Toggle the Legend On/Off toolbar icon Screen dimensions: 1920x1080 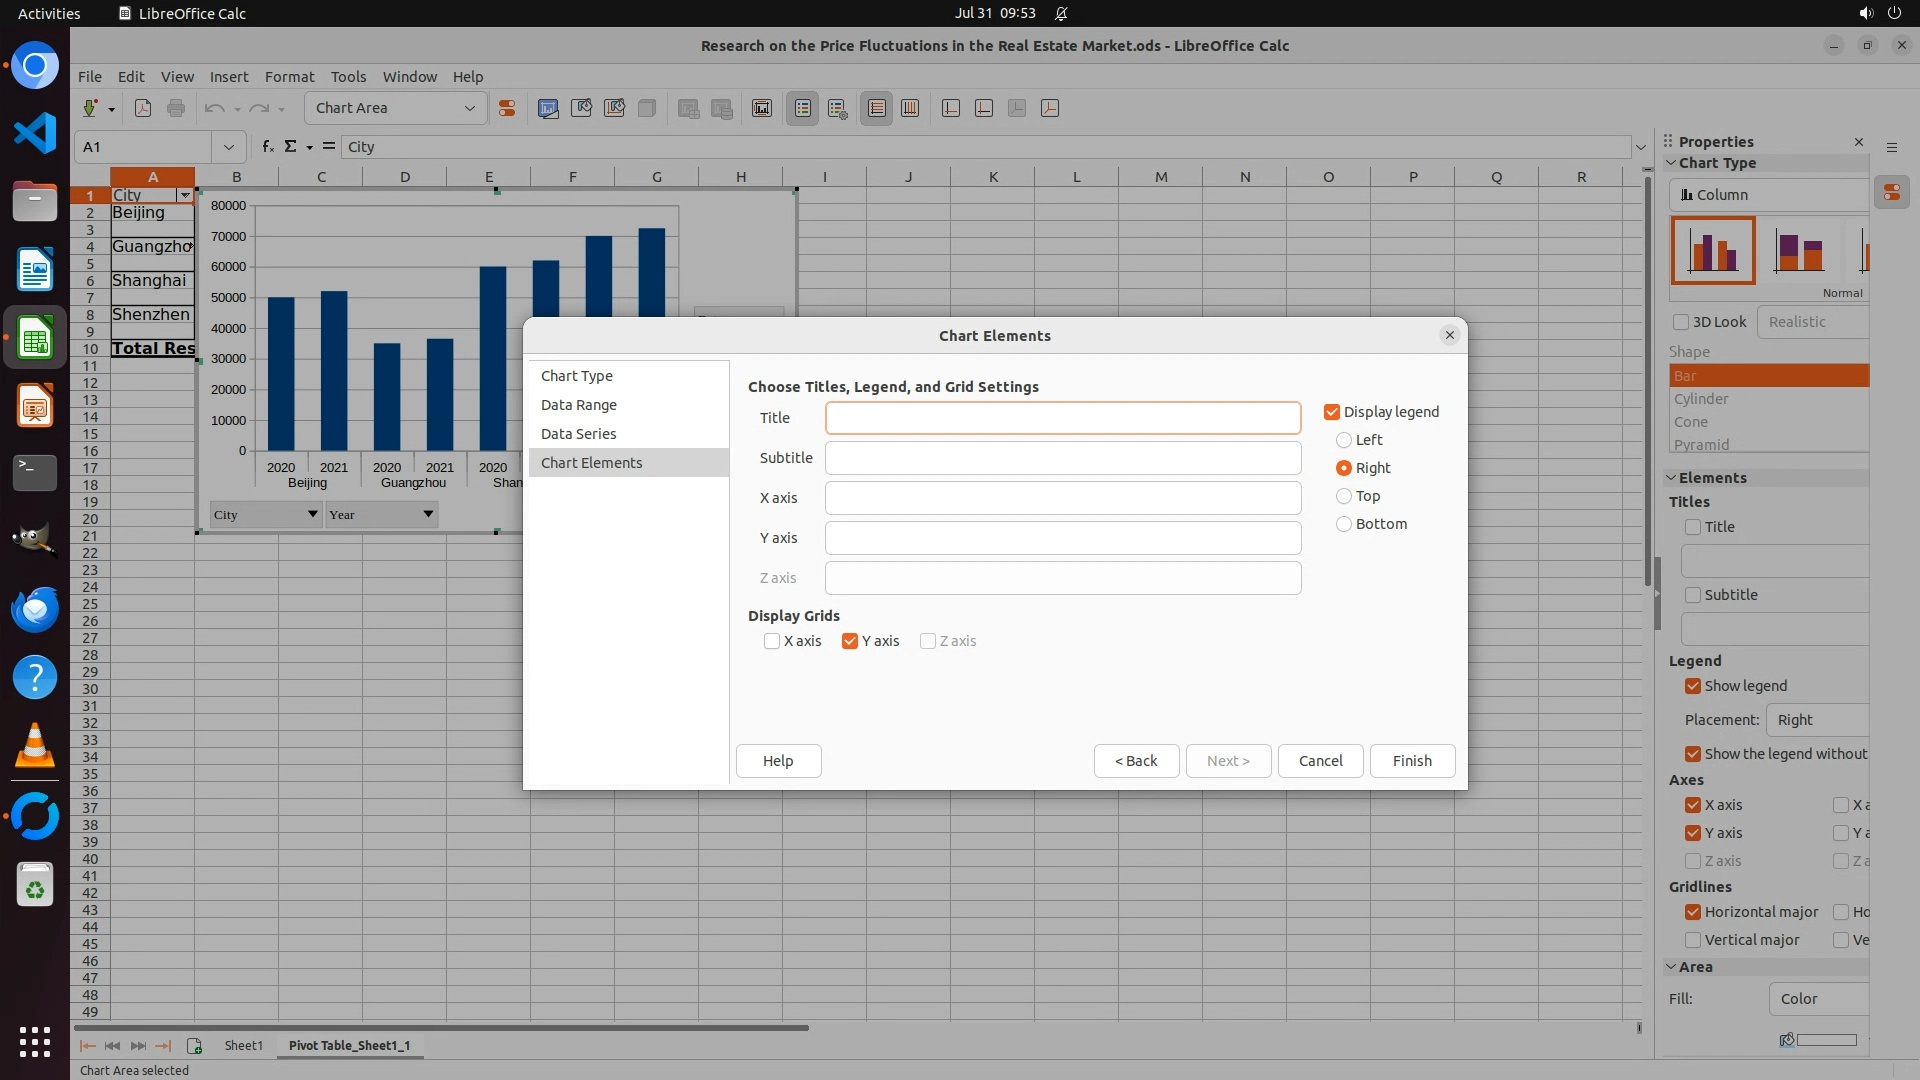pyautogui.click(x=803, y=108)
